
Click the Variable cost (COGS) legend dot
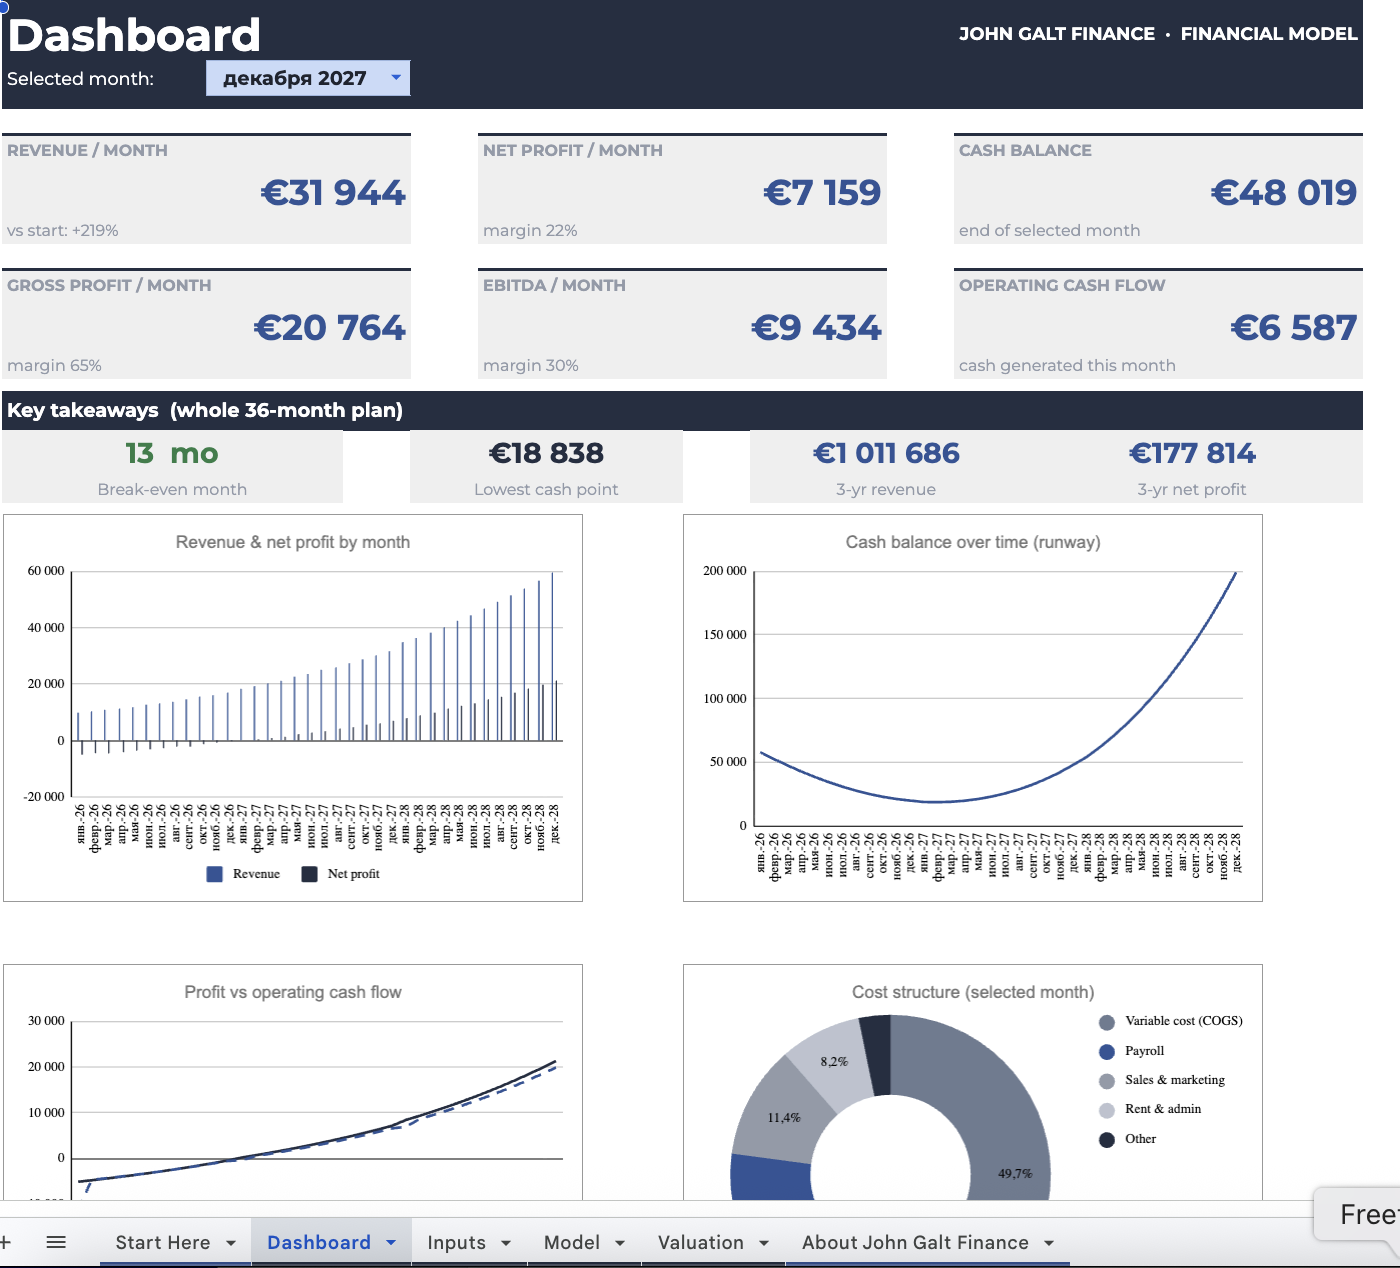1107,1022
